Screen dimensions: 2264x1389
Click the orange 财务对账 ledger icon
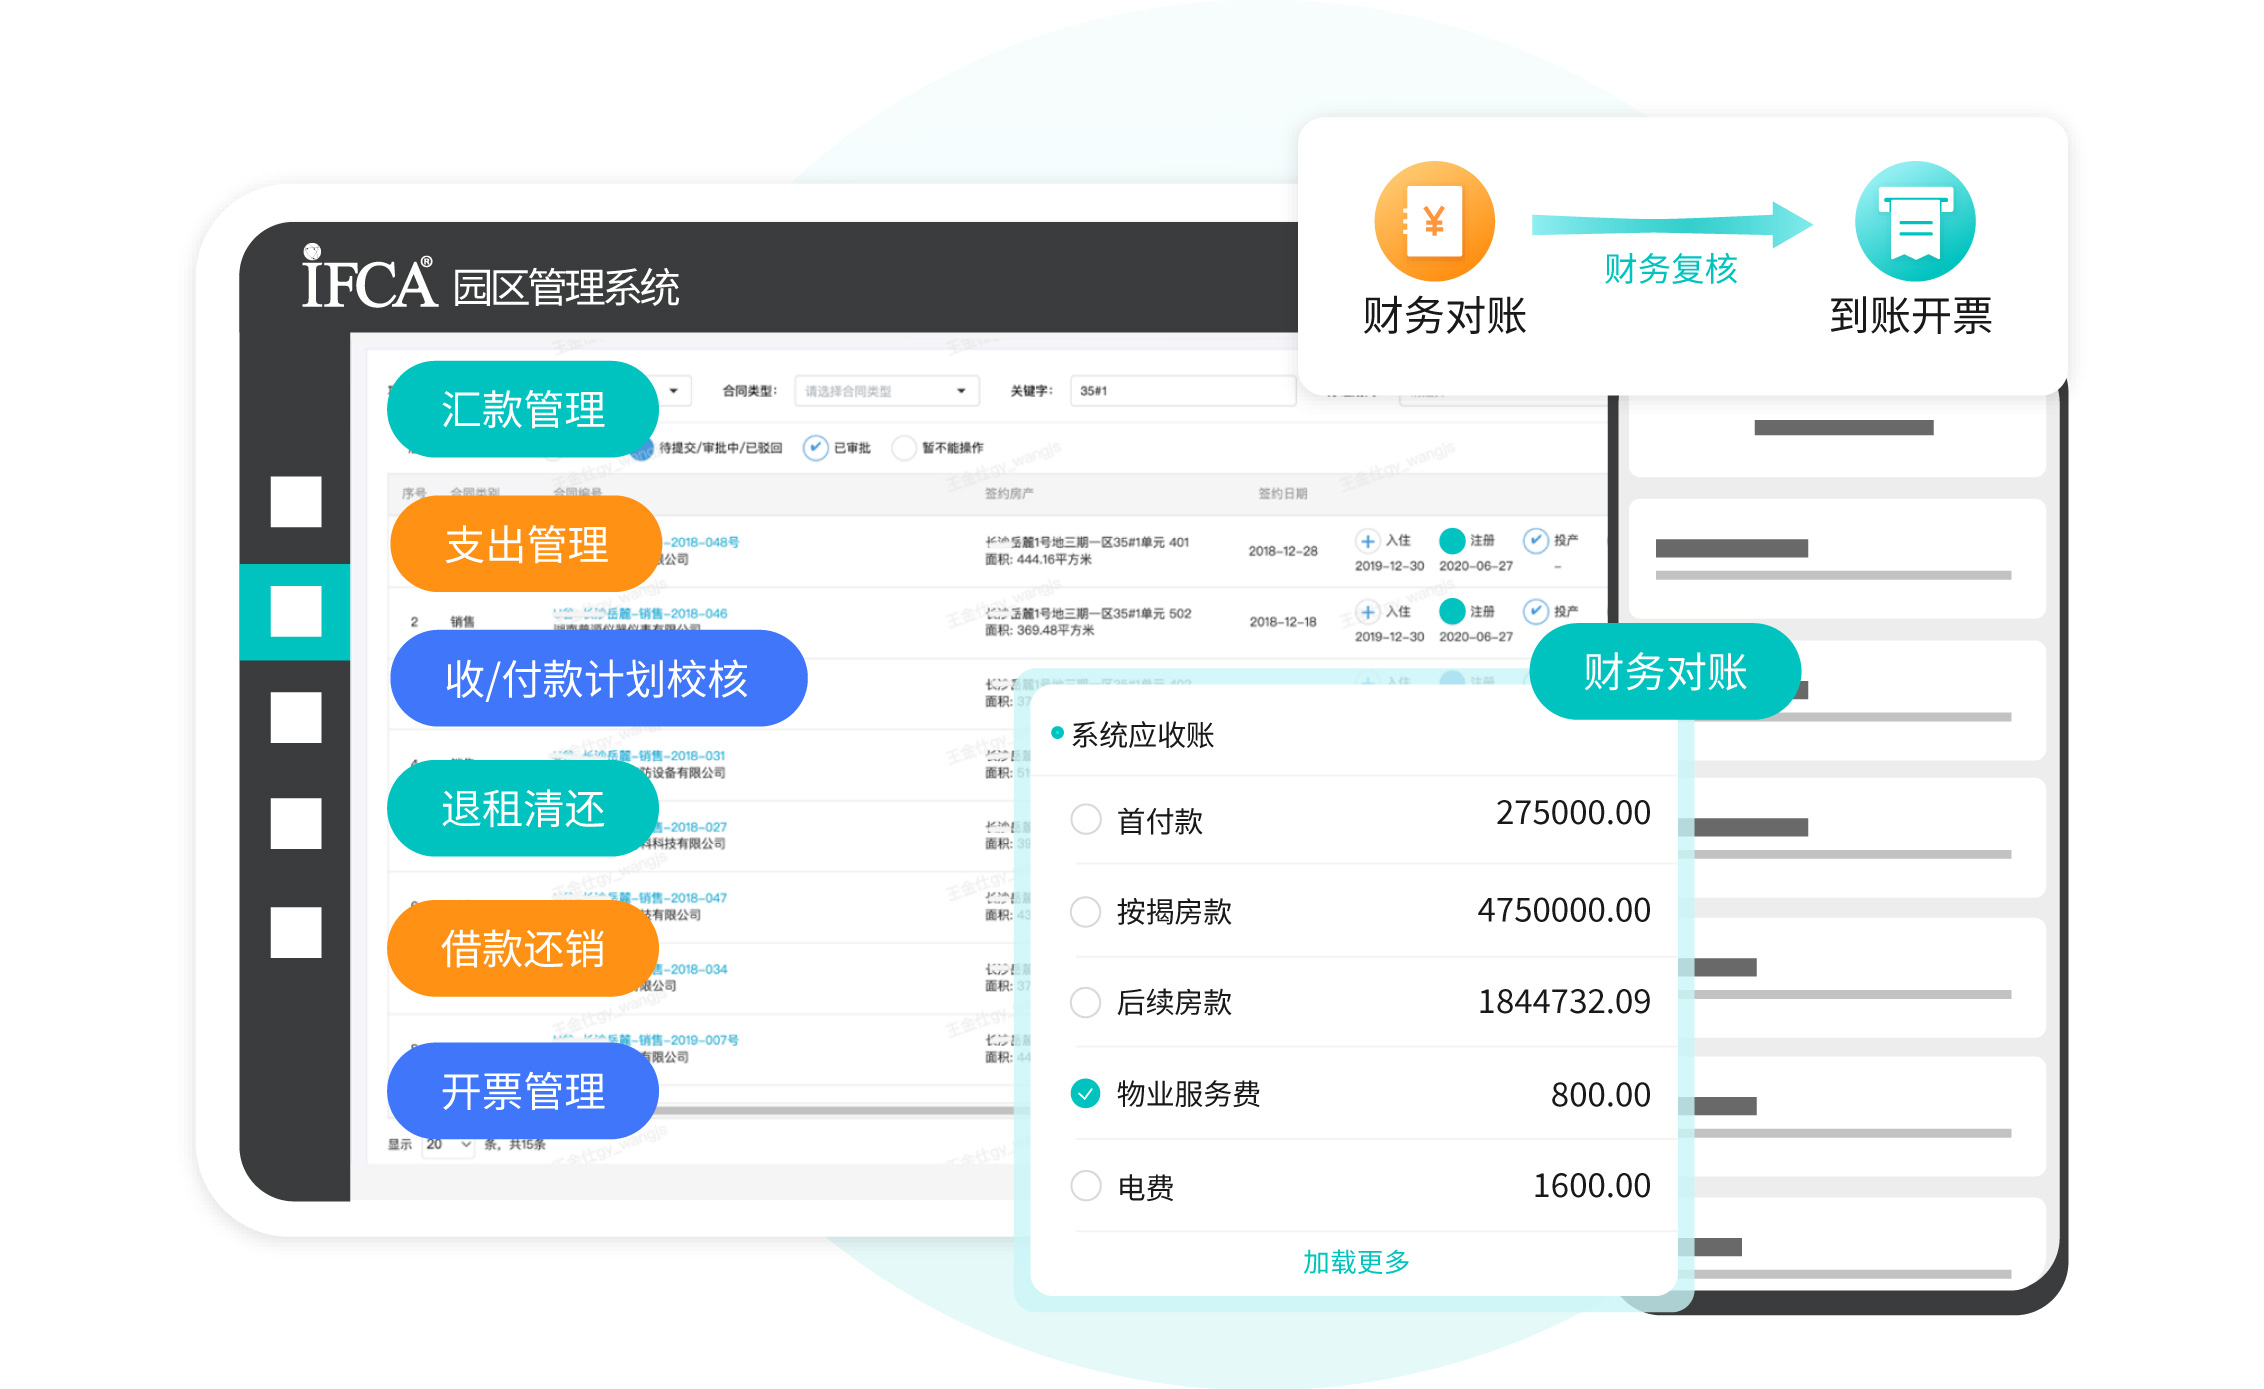tap(1434, 222)
